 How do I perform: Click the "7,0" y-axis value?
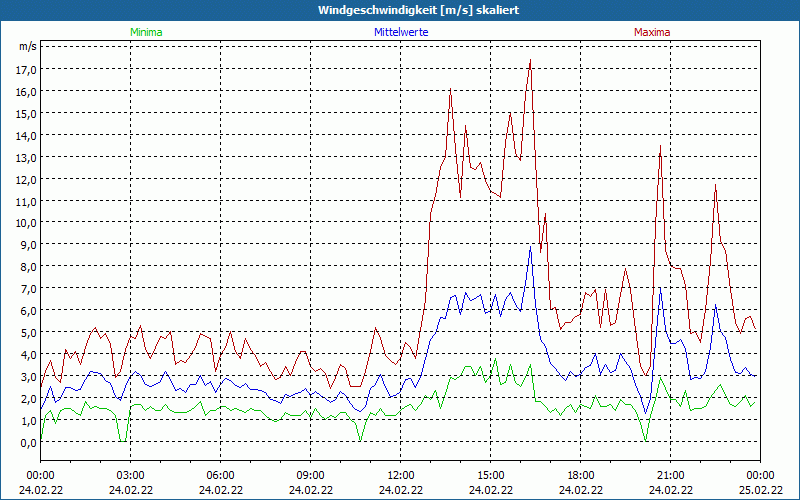pos(29,288)
